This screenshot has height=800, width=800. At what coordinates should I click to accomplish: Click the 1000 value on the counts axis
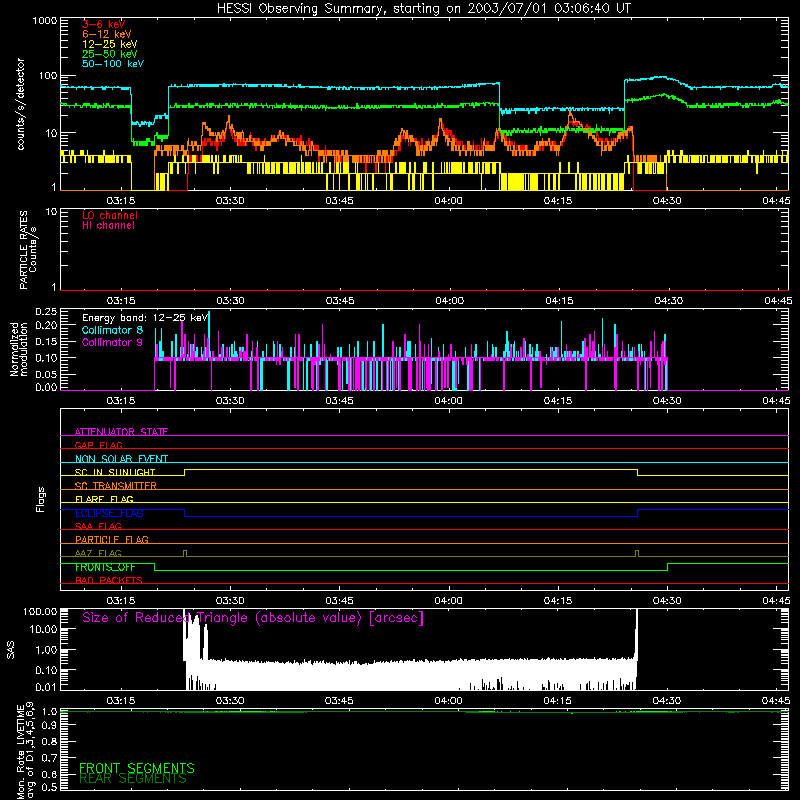coord(44,21)
